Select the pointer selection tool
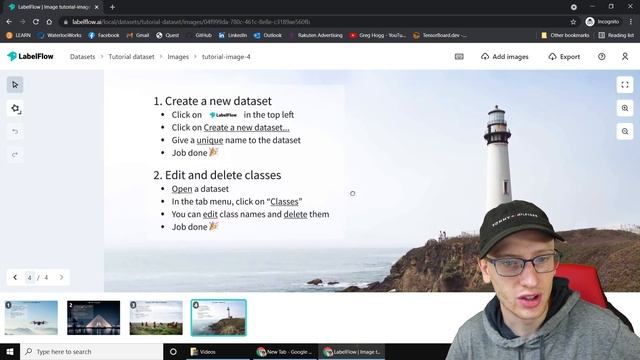The image size is (640, 360). pyautogui.click(x=15, y=85)
